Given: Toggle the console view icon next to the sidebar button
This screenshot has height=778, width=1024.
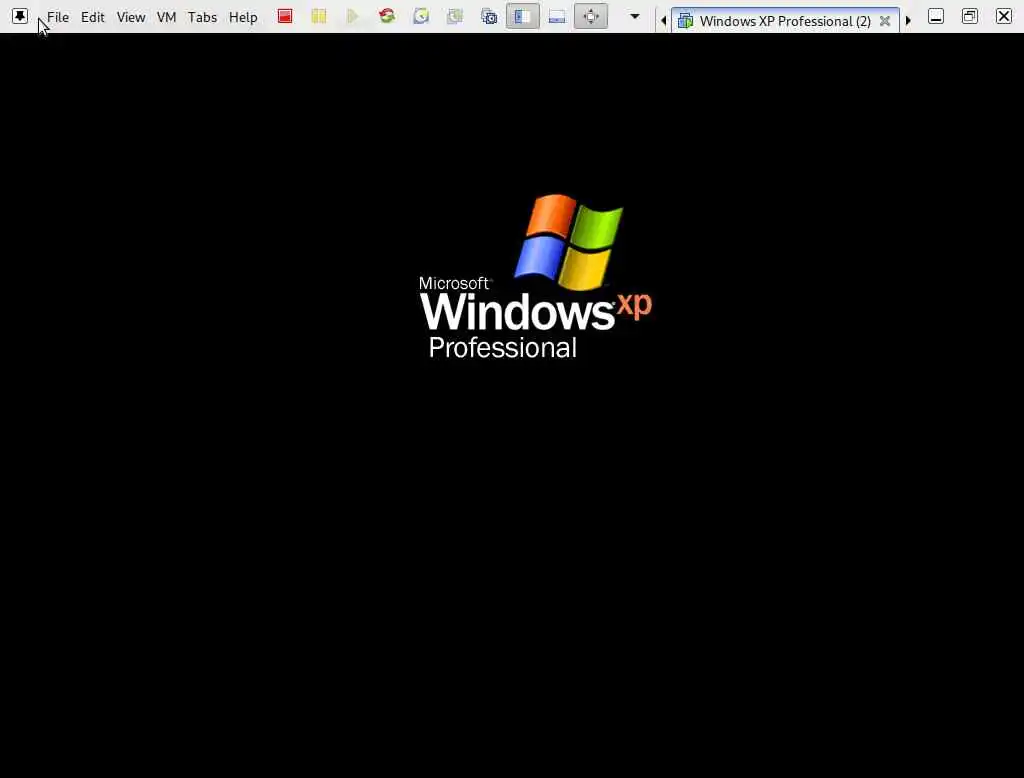Looking at the screenshot, I should tap(557, 16).
